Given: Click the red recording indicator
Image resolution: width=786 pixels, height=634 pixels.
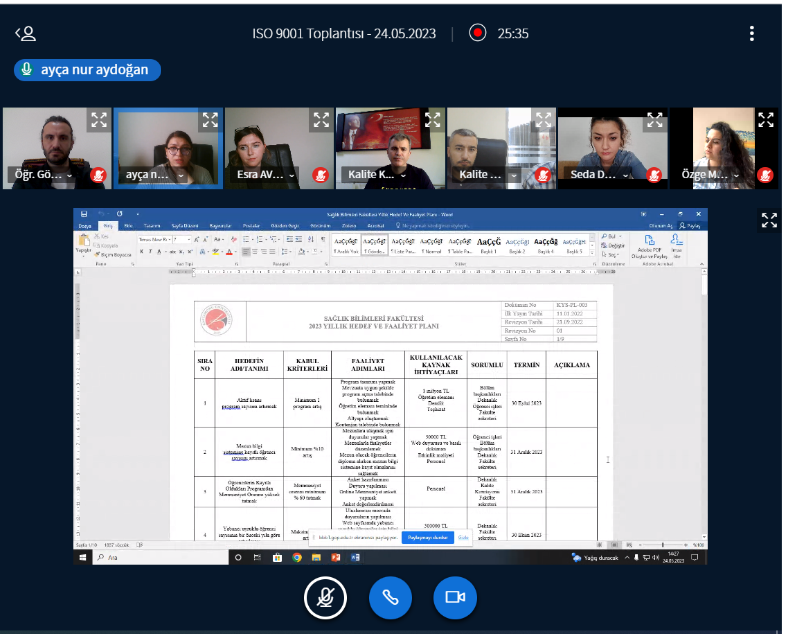Looking at the screenshot, I should 477,33.
